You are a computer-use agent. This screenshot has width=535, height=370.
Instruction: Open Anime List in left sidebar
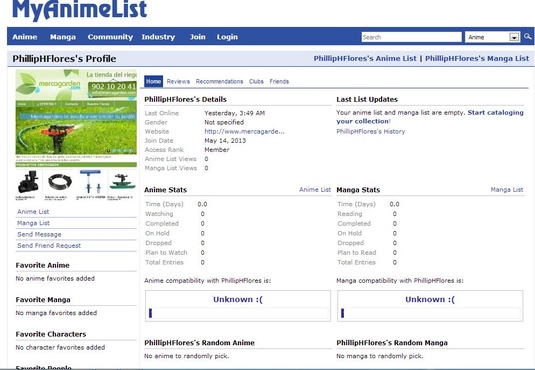[33, 212]
